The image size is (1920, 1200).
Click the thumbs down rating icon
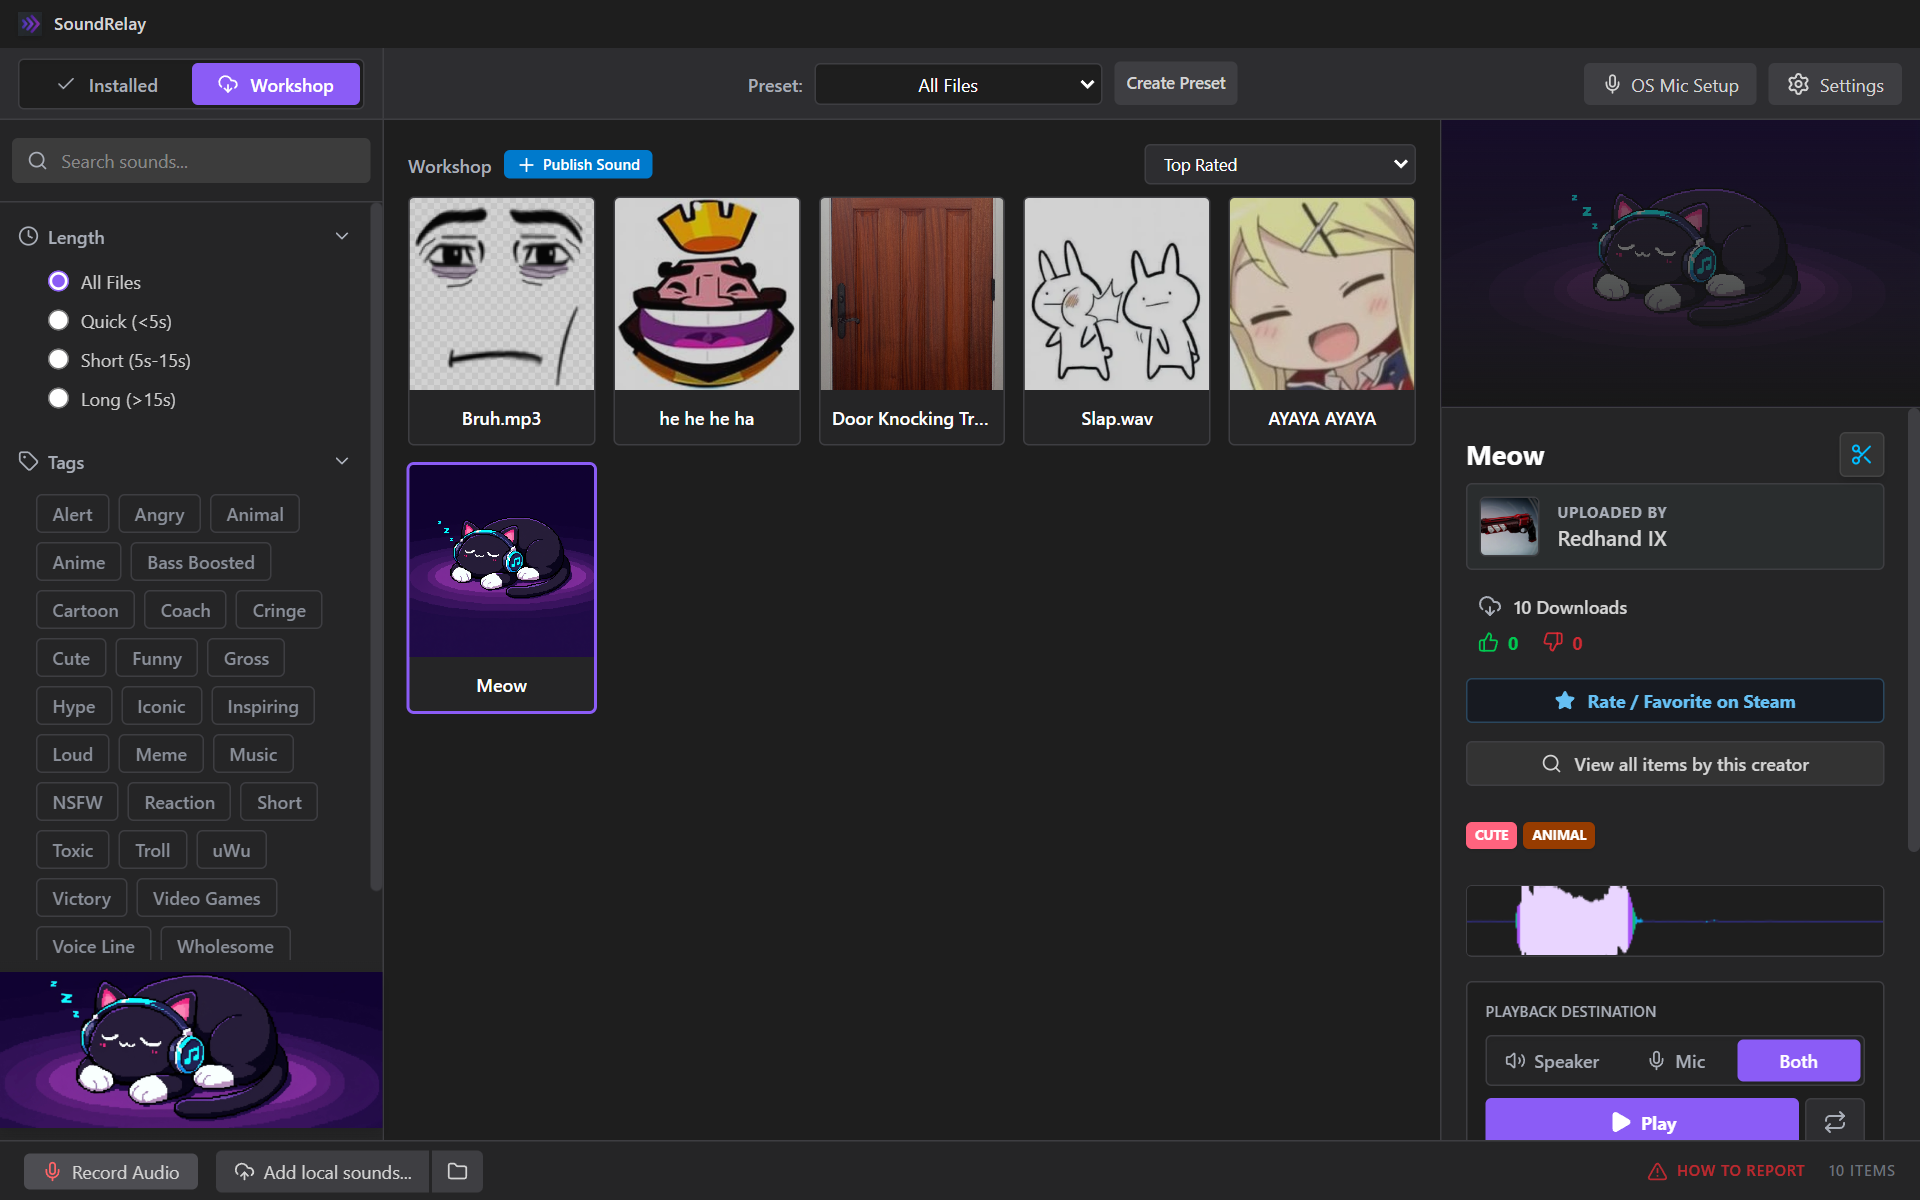[x=1553, y=643]
